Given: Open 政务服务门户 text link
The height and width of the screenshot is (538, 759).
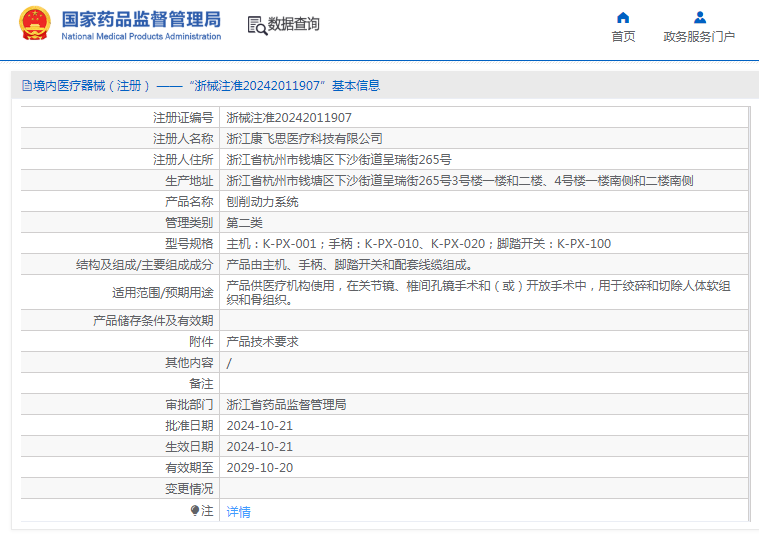Looking at the screenshot, I should (x=699, y=37).
